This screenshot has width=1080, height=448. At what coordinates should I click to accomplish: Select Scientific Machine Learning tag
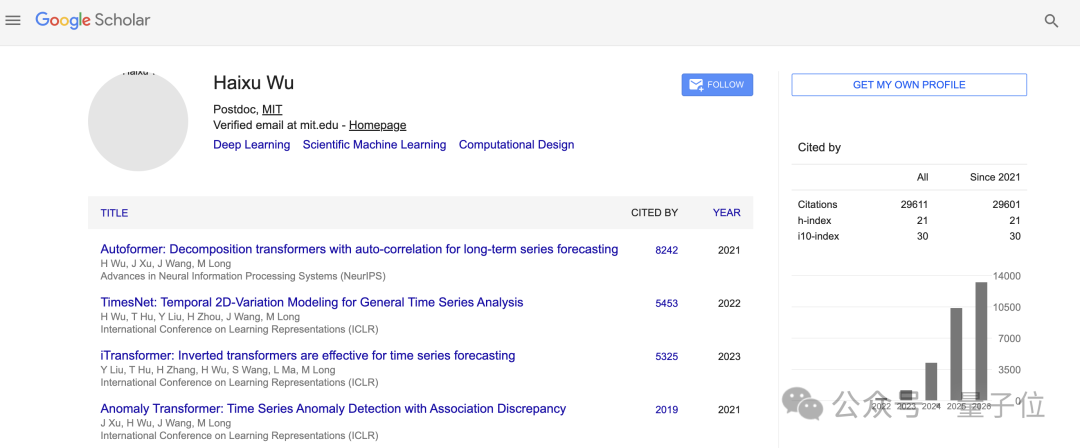pyautogui.click(x=375, y=145)
